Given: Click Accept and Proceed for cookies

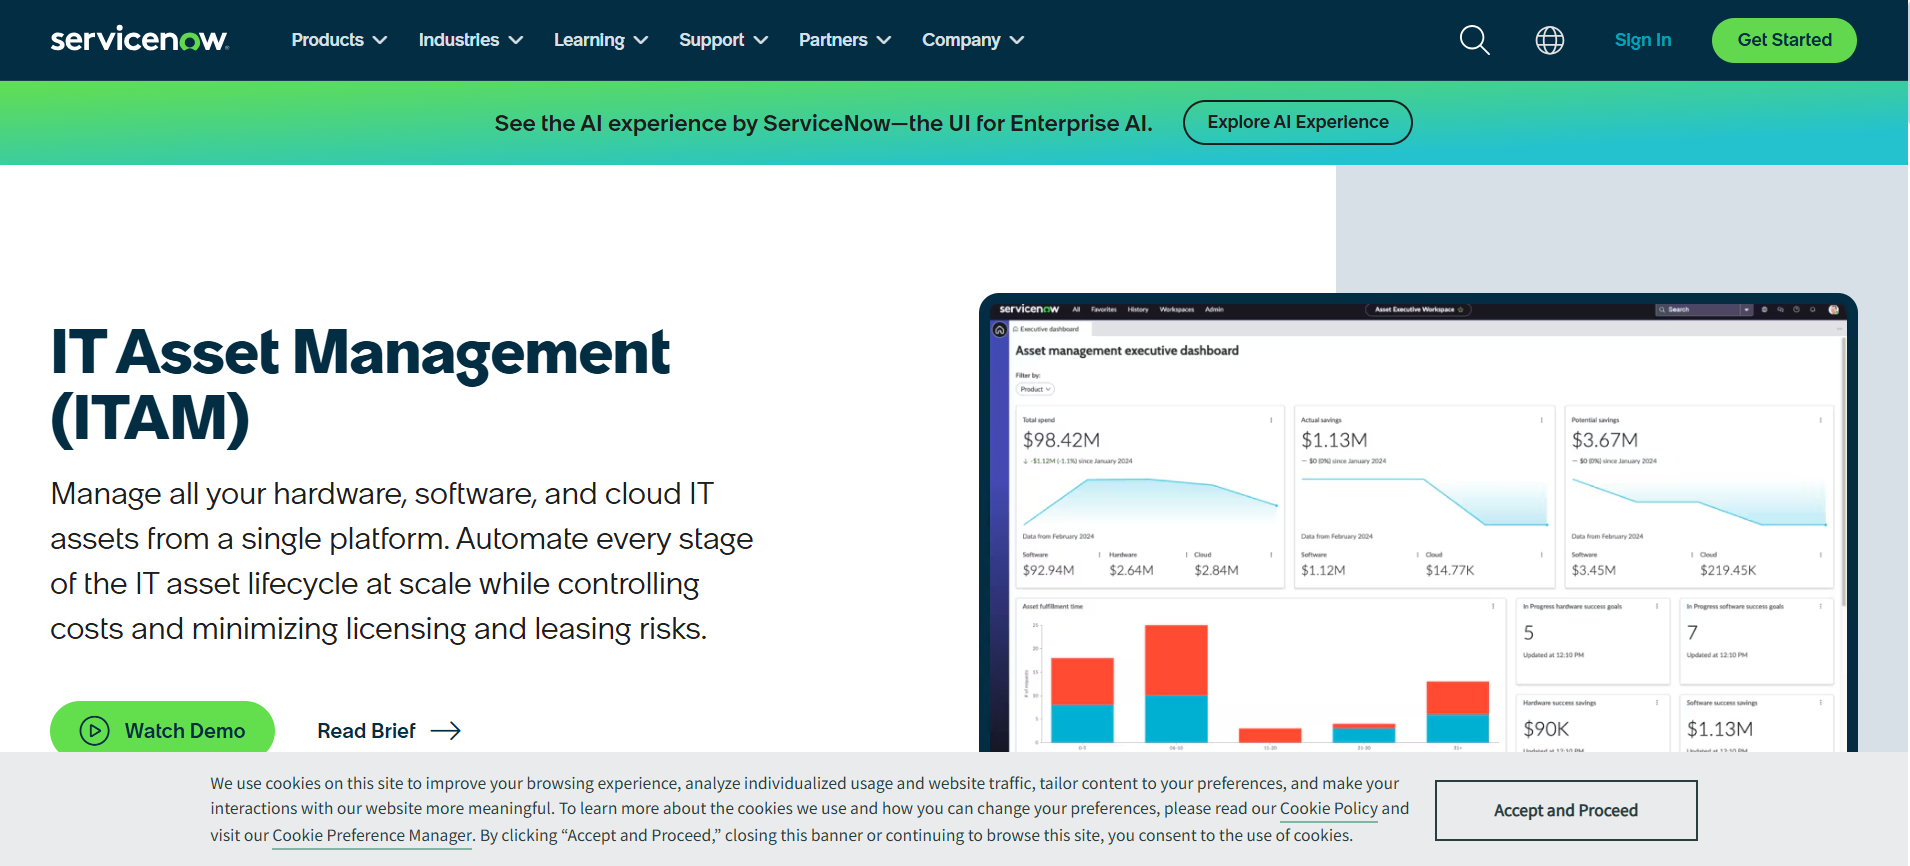Looking at the screenshot, I should (1565, 810).
